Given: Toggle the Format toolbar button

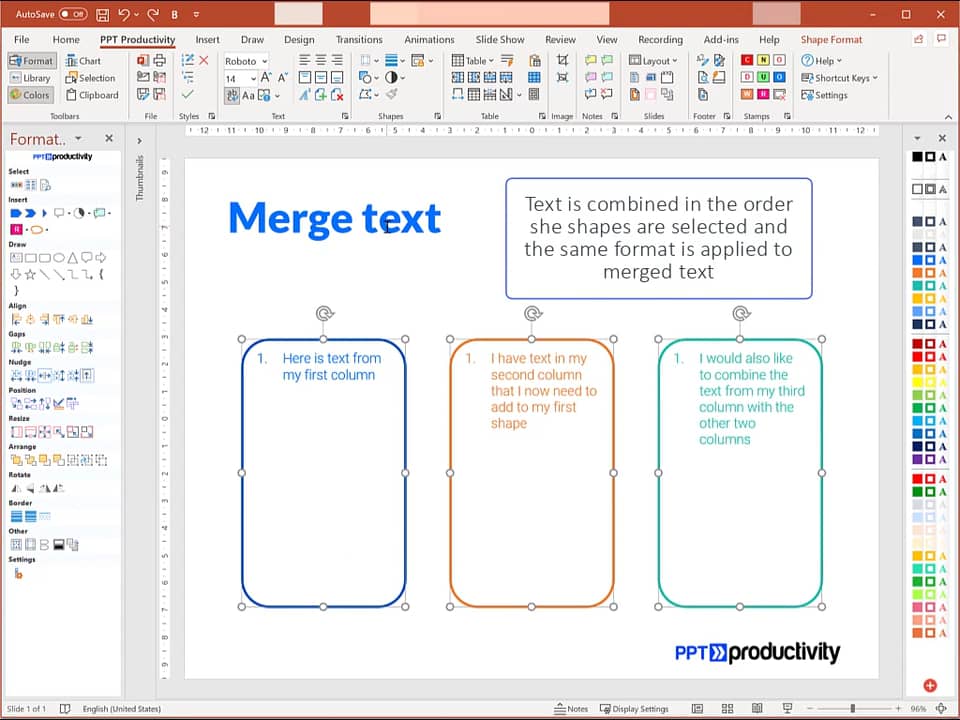Looking at the screenshot, I should (x=31, y=61).
